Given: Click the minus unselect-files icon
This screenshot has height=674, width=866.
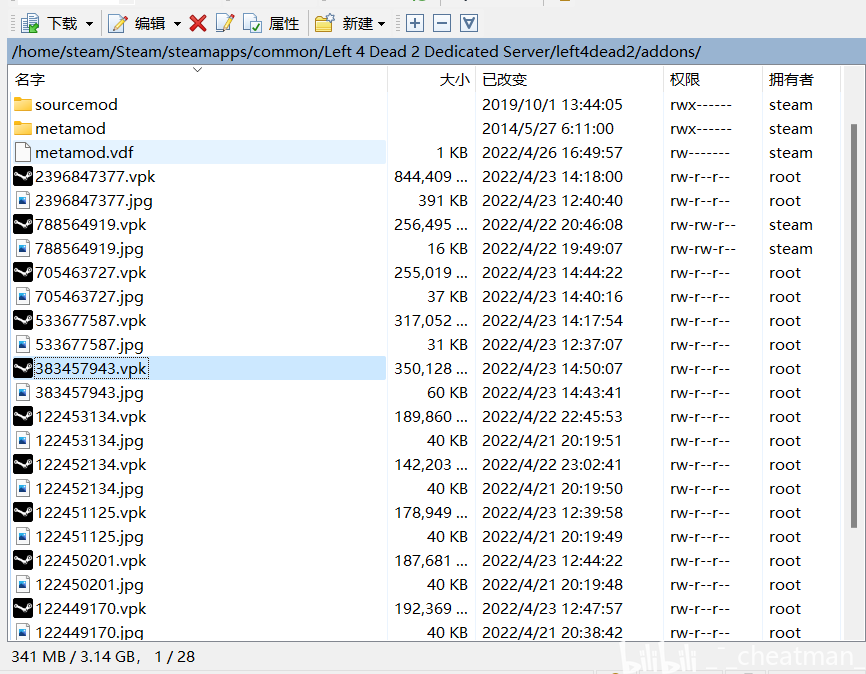Looking at the screenshot, I should (x=442, y=23).
